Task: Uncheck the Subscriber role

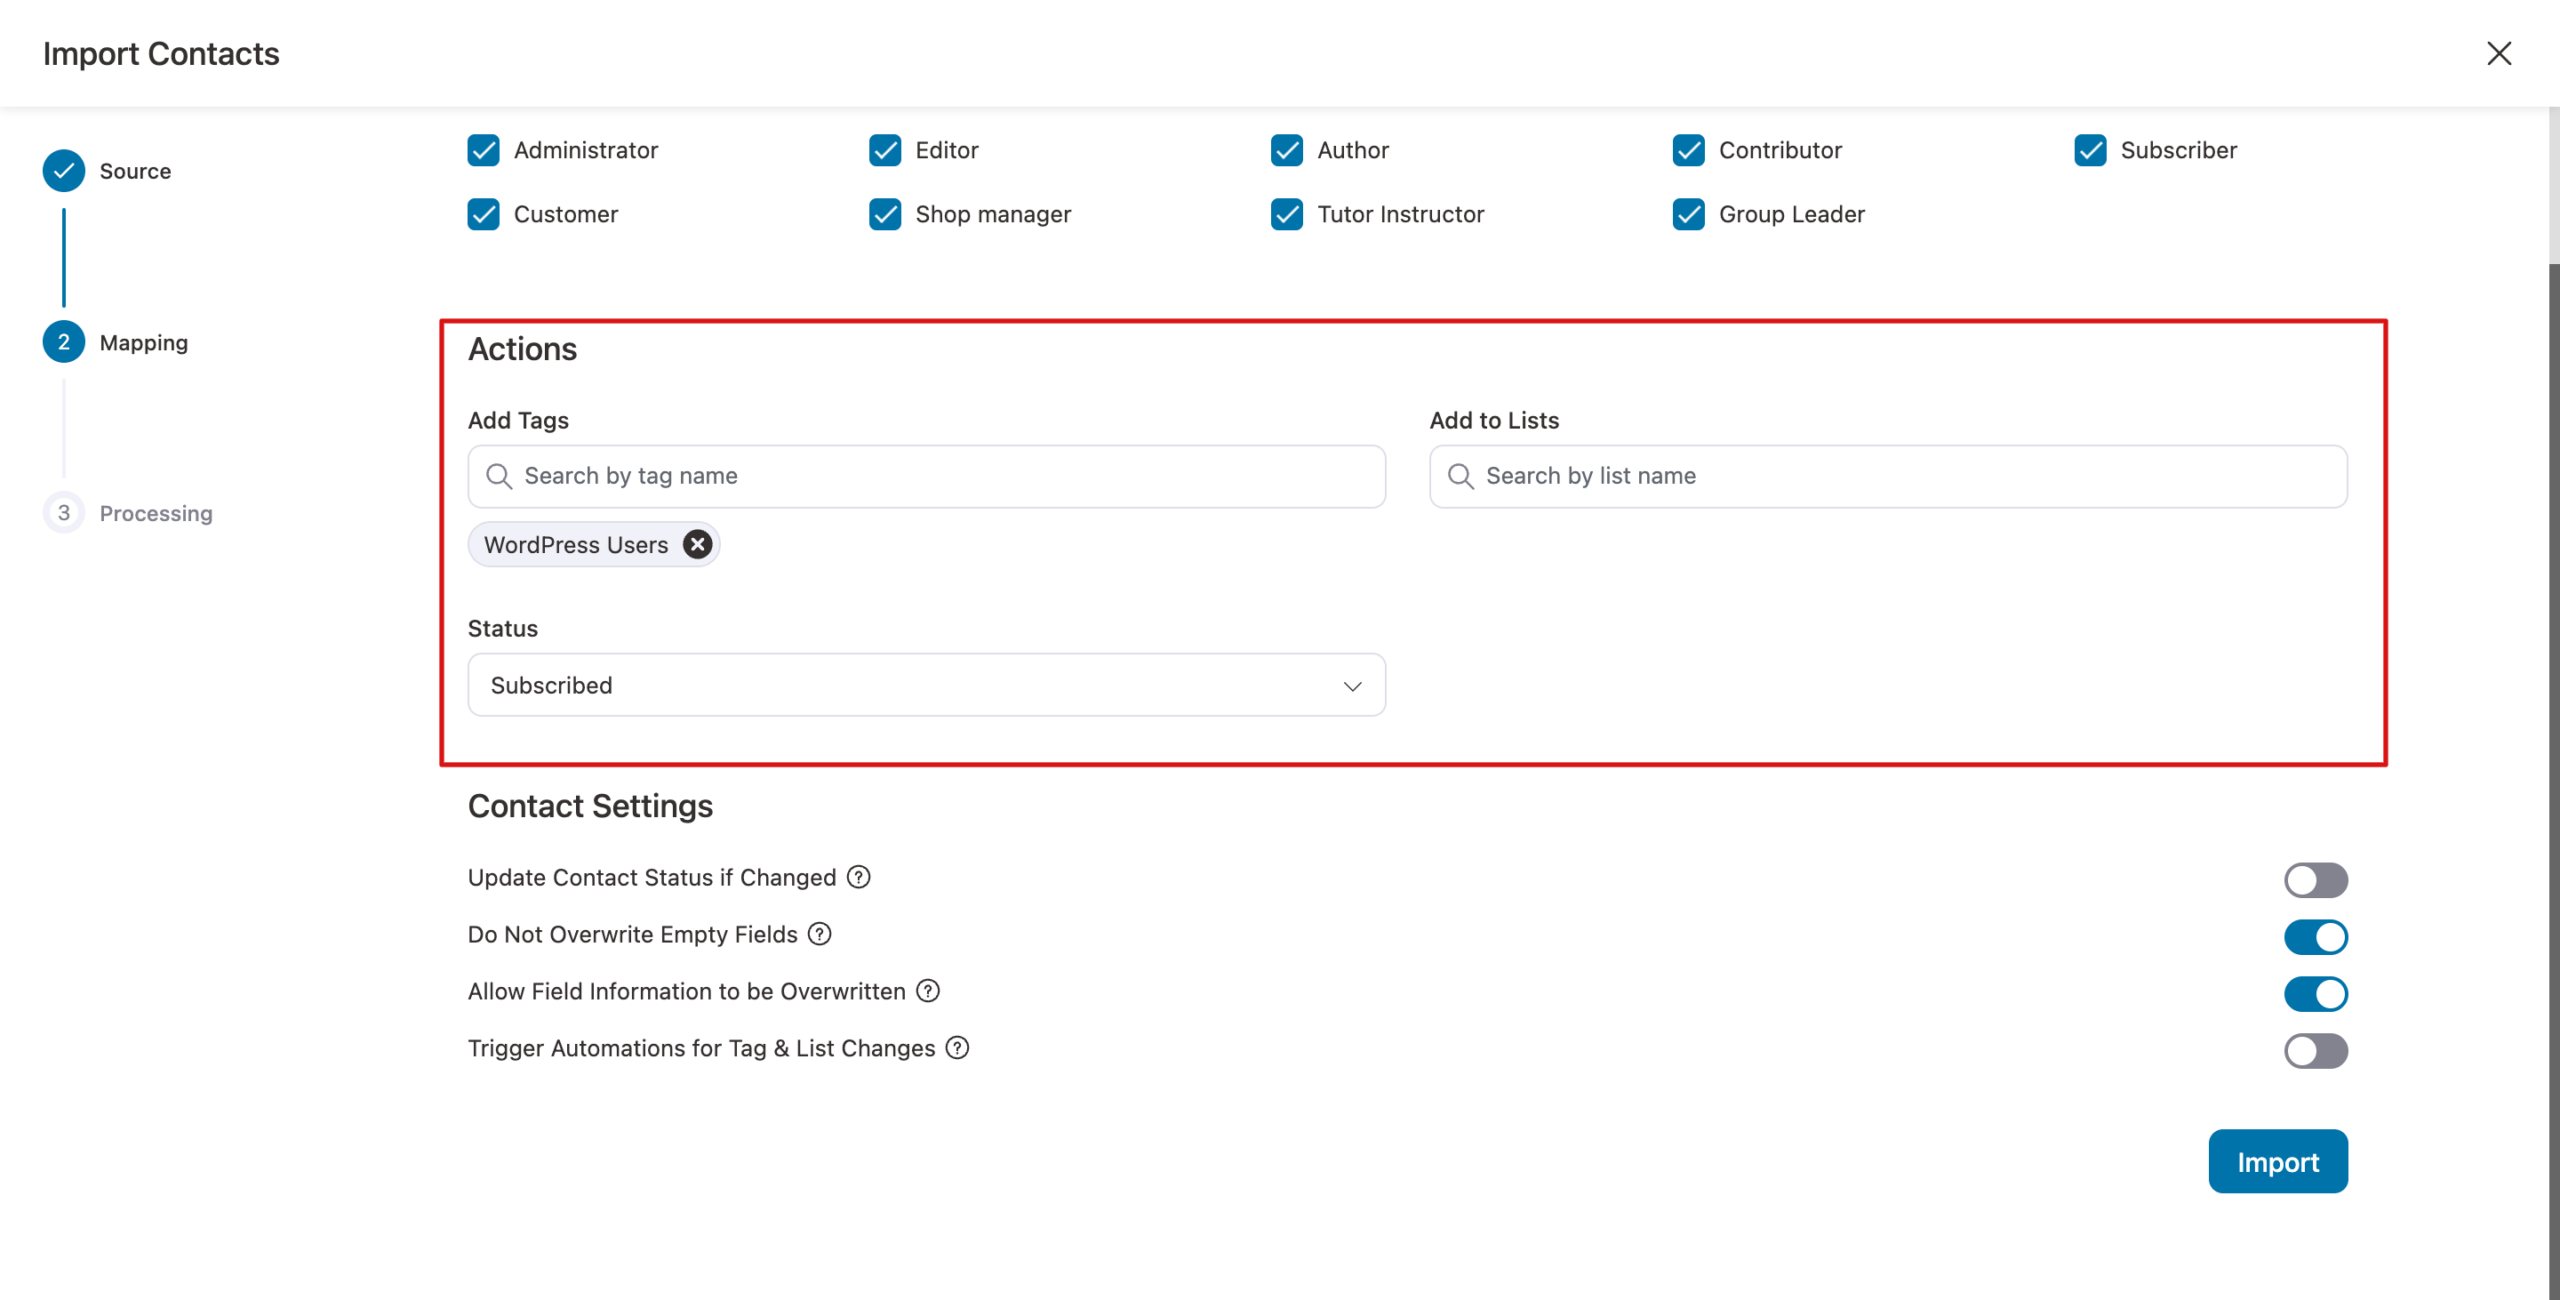Action: pos(2089,150)
